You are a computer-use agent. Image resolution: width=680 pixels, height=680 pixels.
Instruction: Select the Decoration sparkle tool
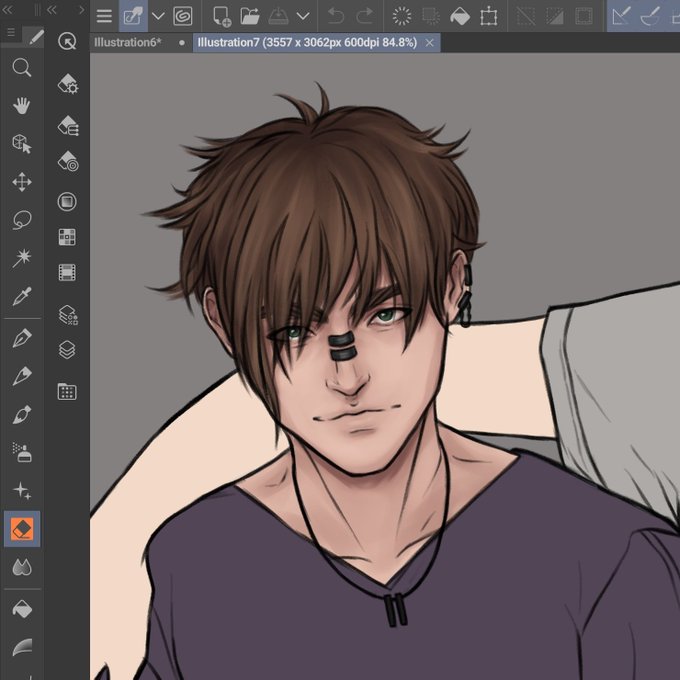click(x=22, y=490)
